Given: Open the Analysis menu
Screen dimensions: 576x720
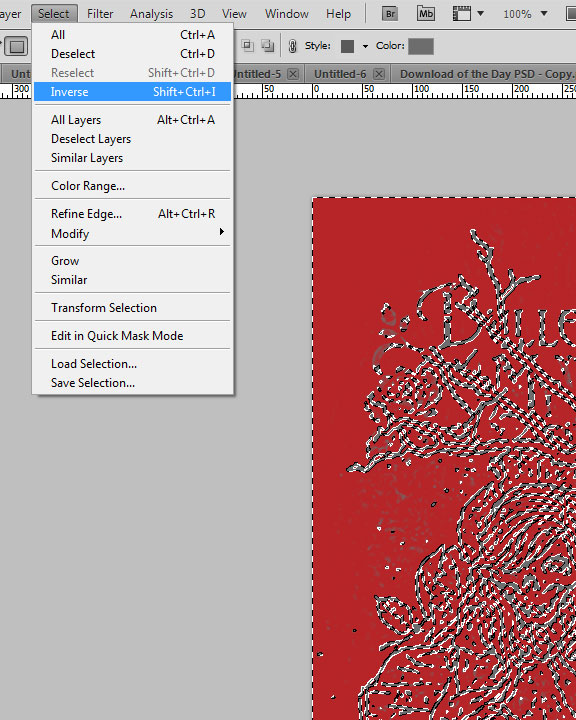Looking at the screenshot, I should tap(151, 14).
